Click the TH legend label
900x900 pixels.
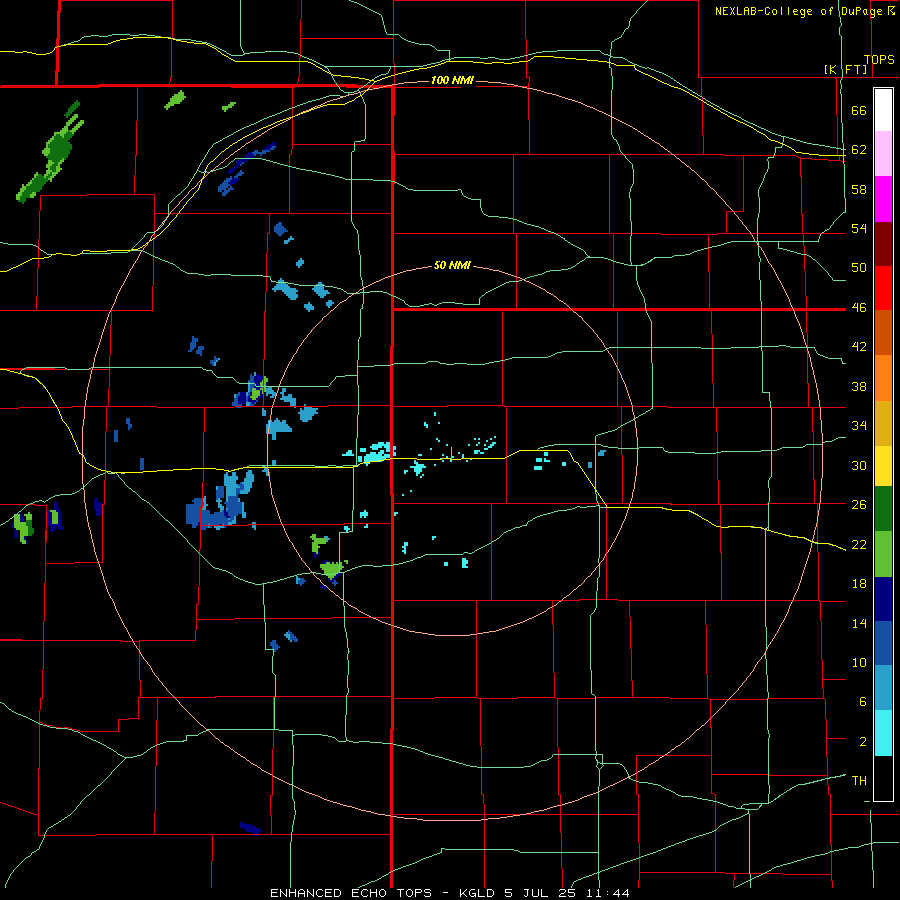point(859,781)
